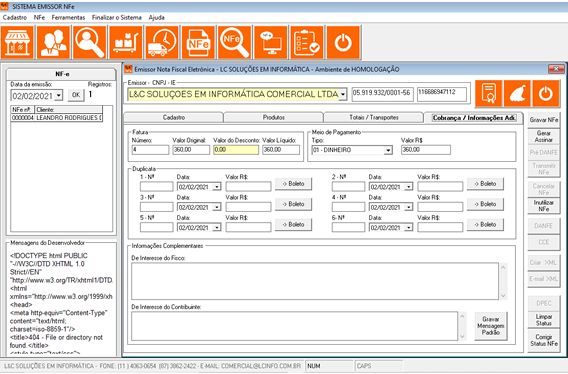Viewport: 568px width, 374px height.
Task: Click Boleto button for Duplicata 2
Action: click(485, 184)
